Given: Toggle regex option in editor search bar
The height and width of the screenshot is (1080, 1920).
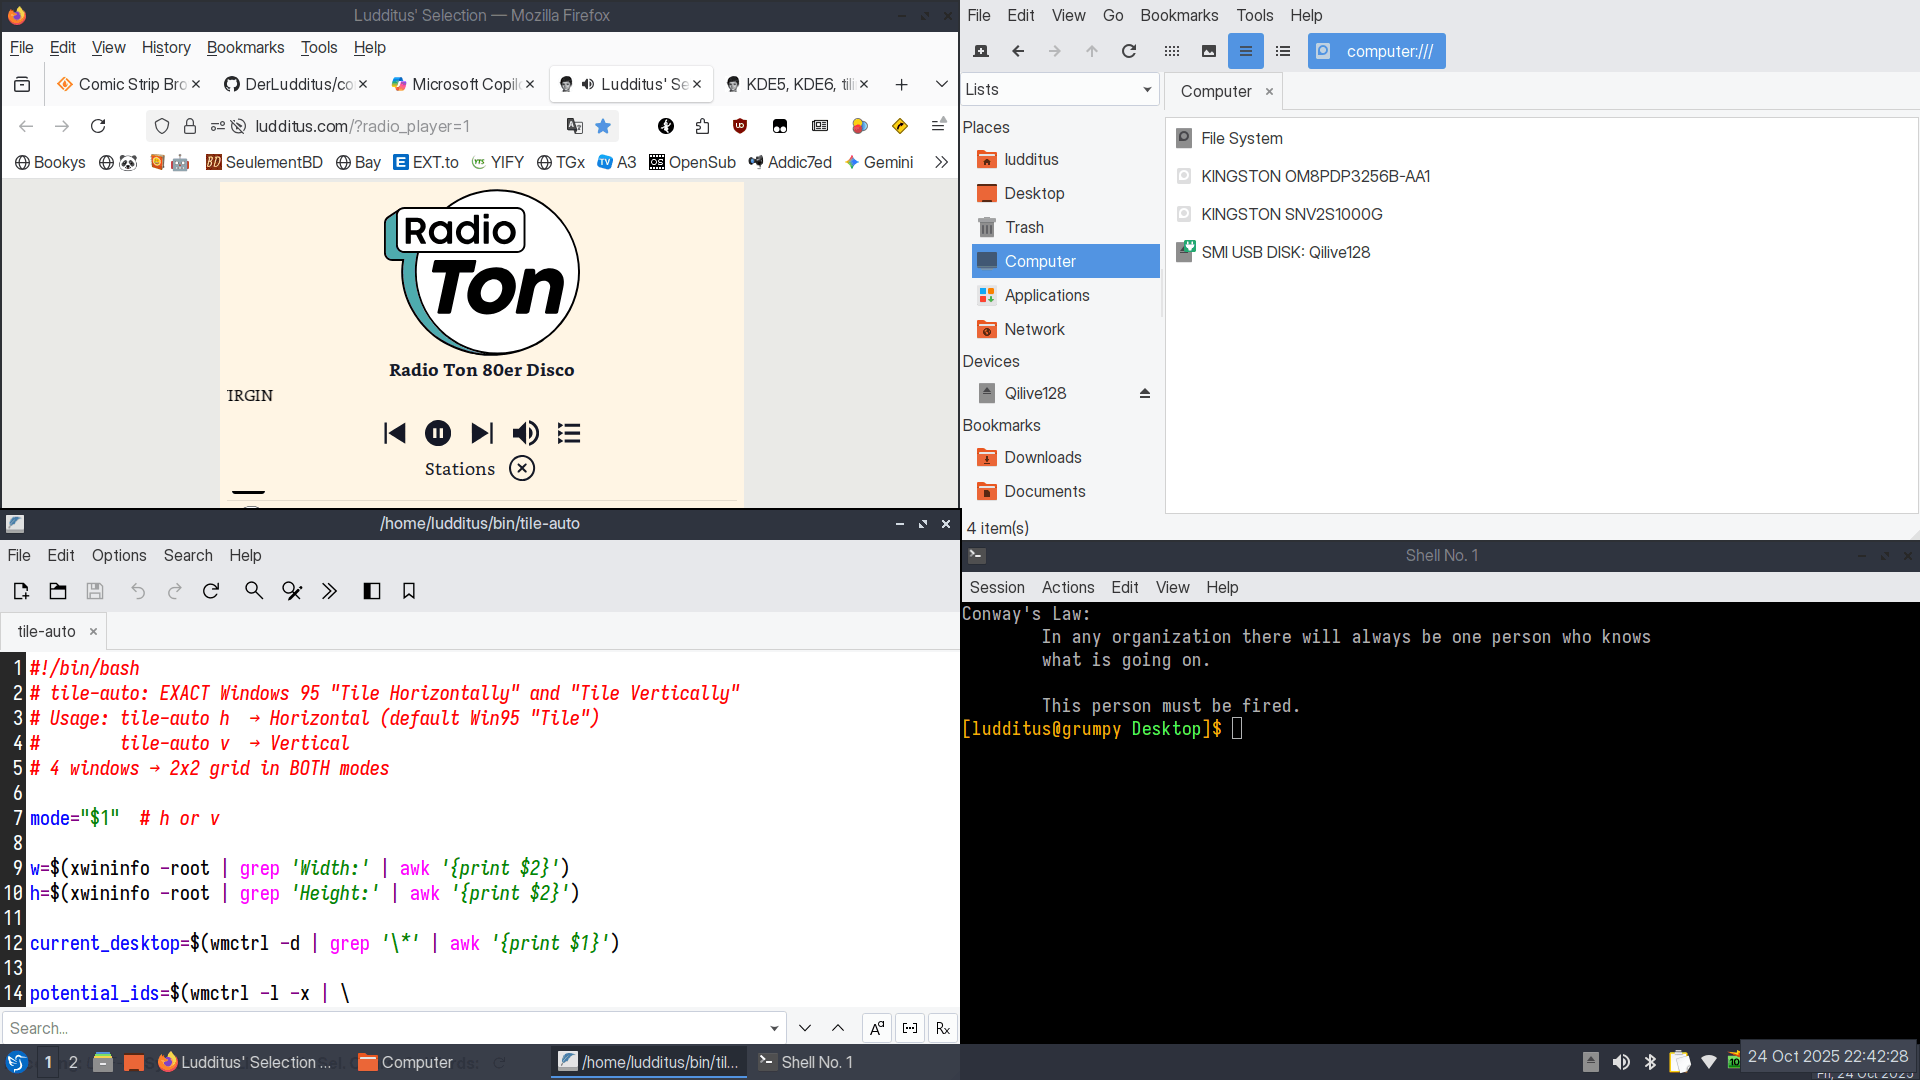Looking at the screenshot, I should tap(942, 1028).
